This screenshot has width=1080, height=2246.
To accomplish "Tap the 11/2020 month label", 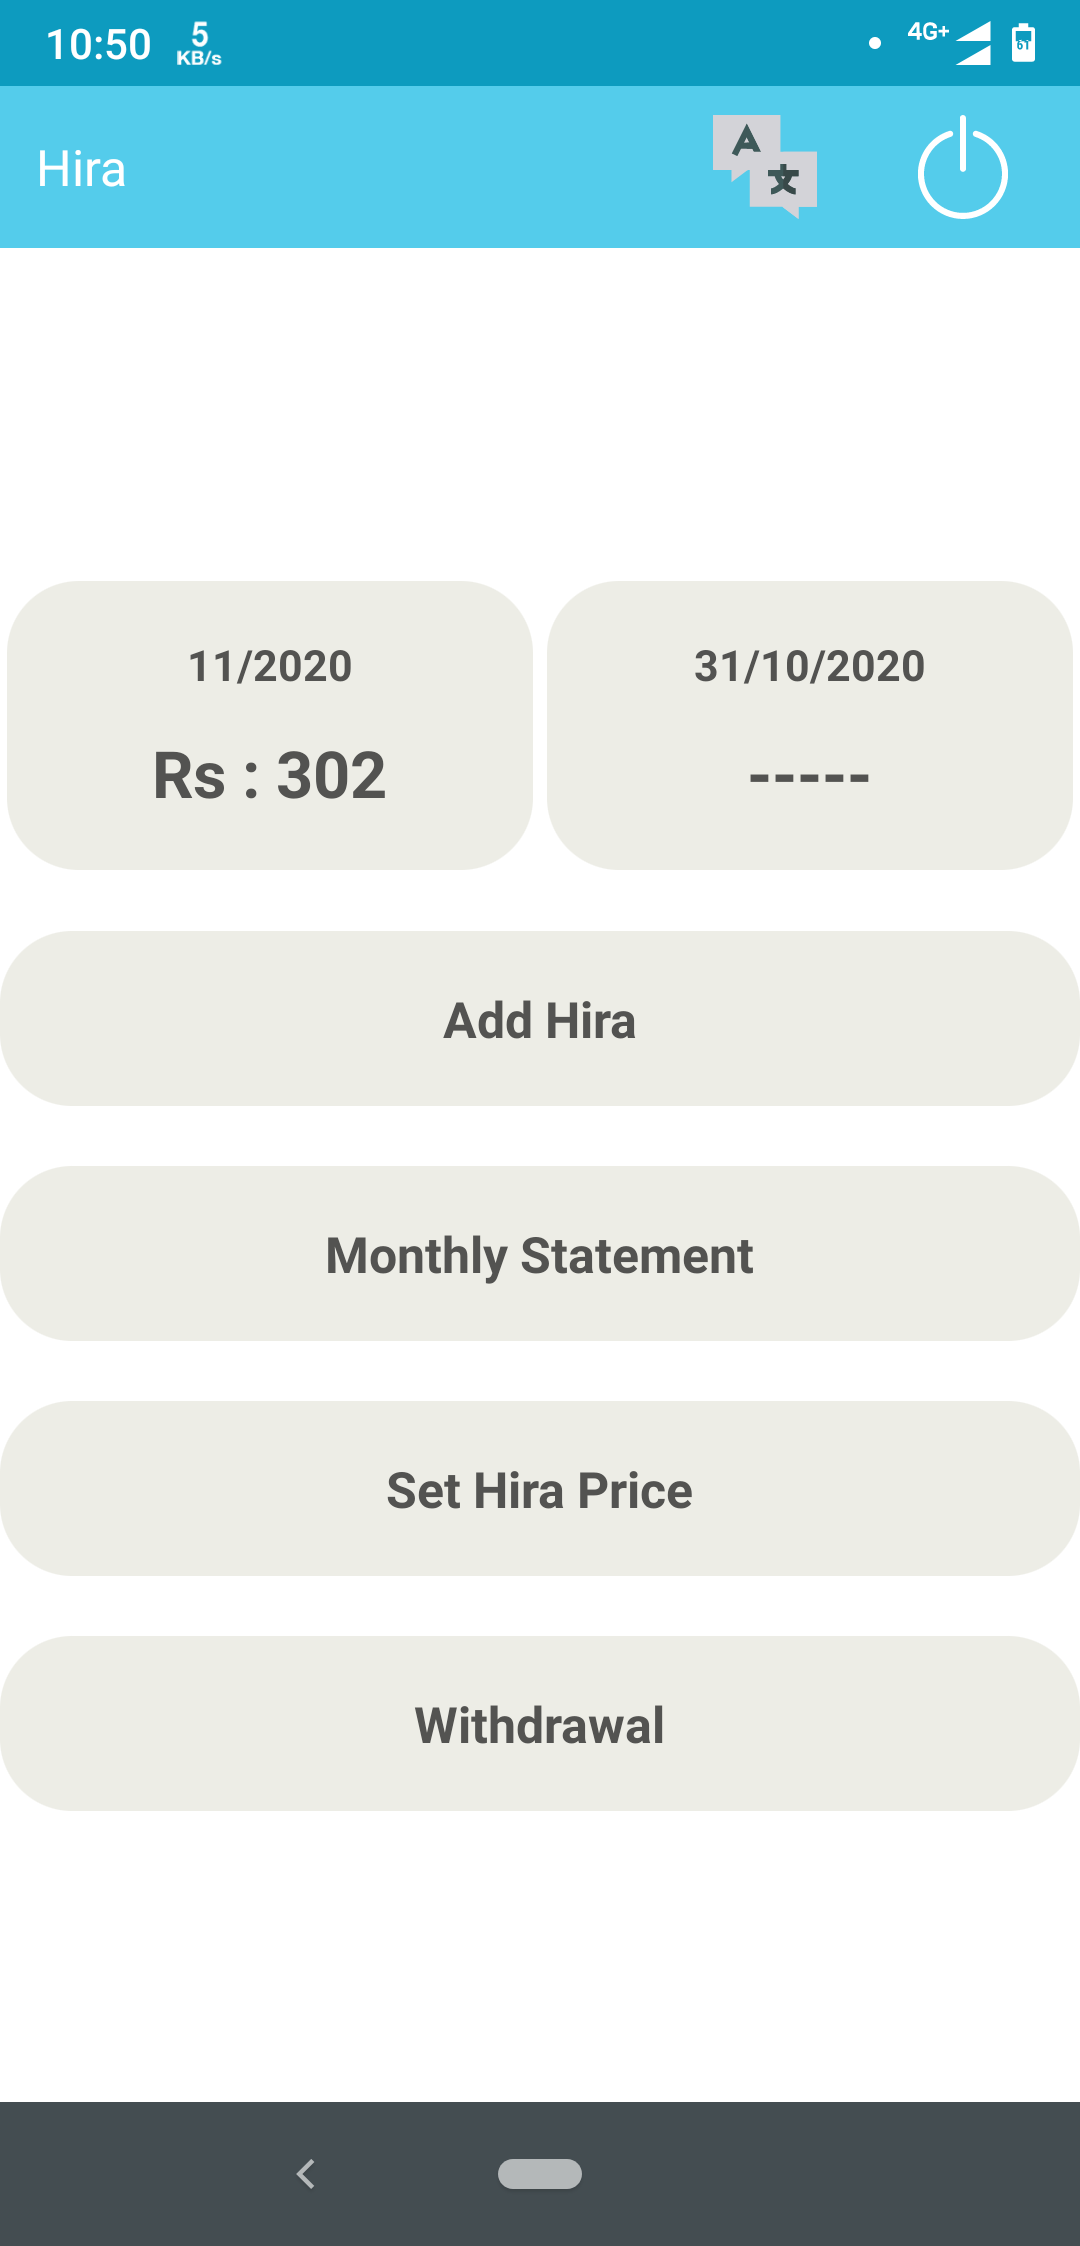I will click(x=270, y=666).
